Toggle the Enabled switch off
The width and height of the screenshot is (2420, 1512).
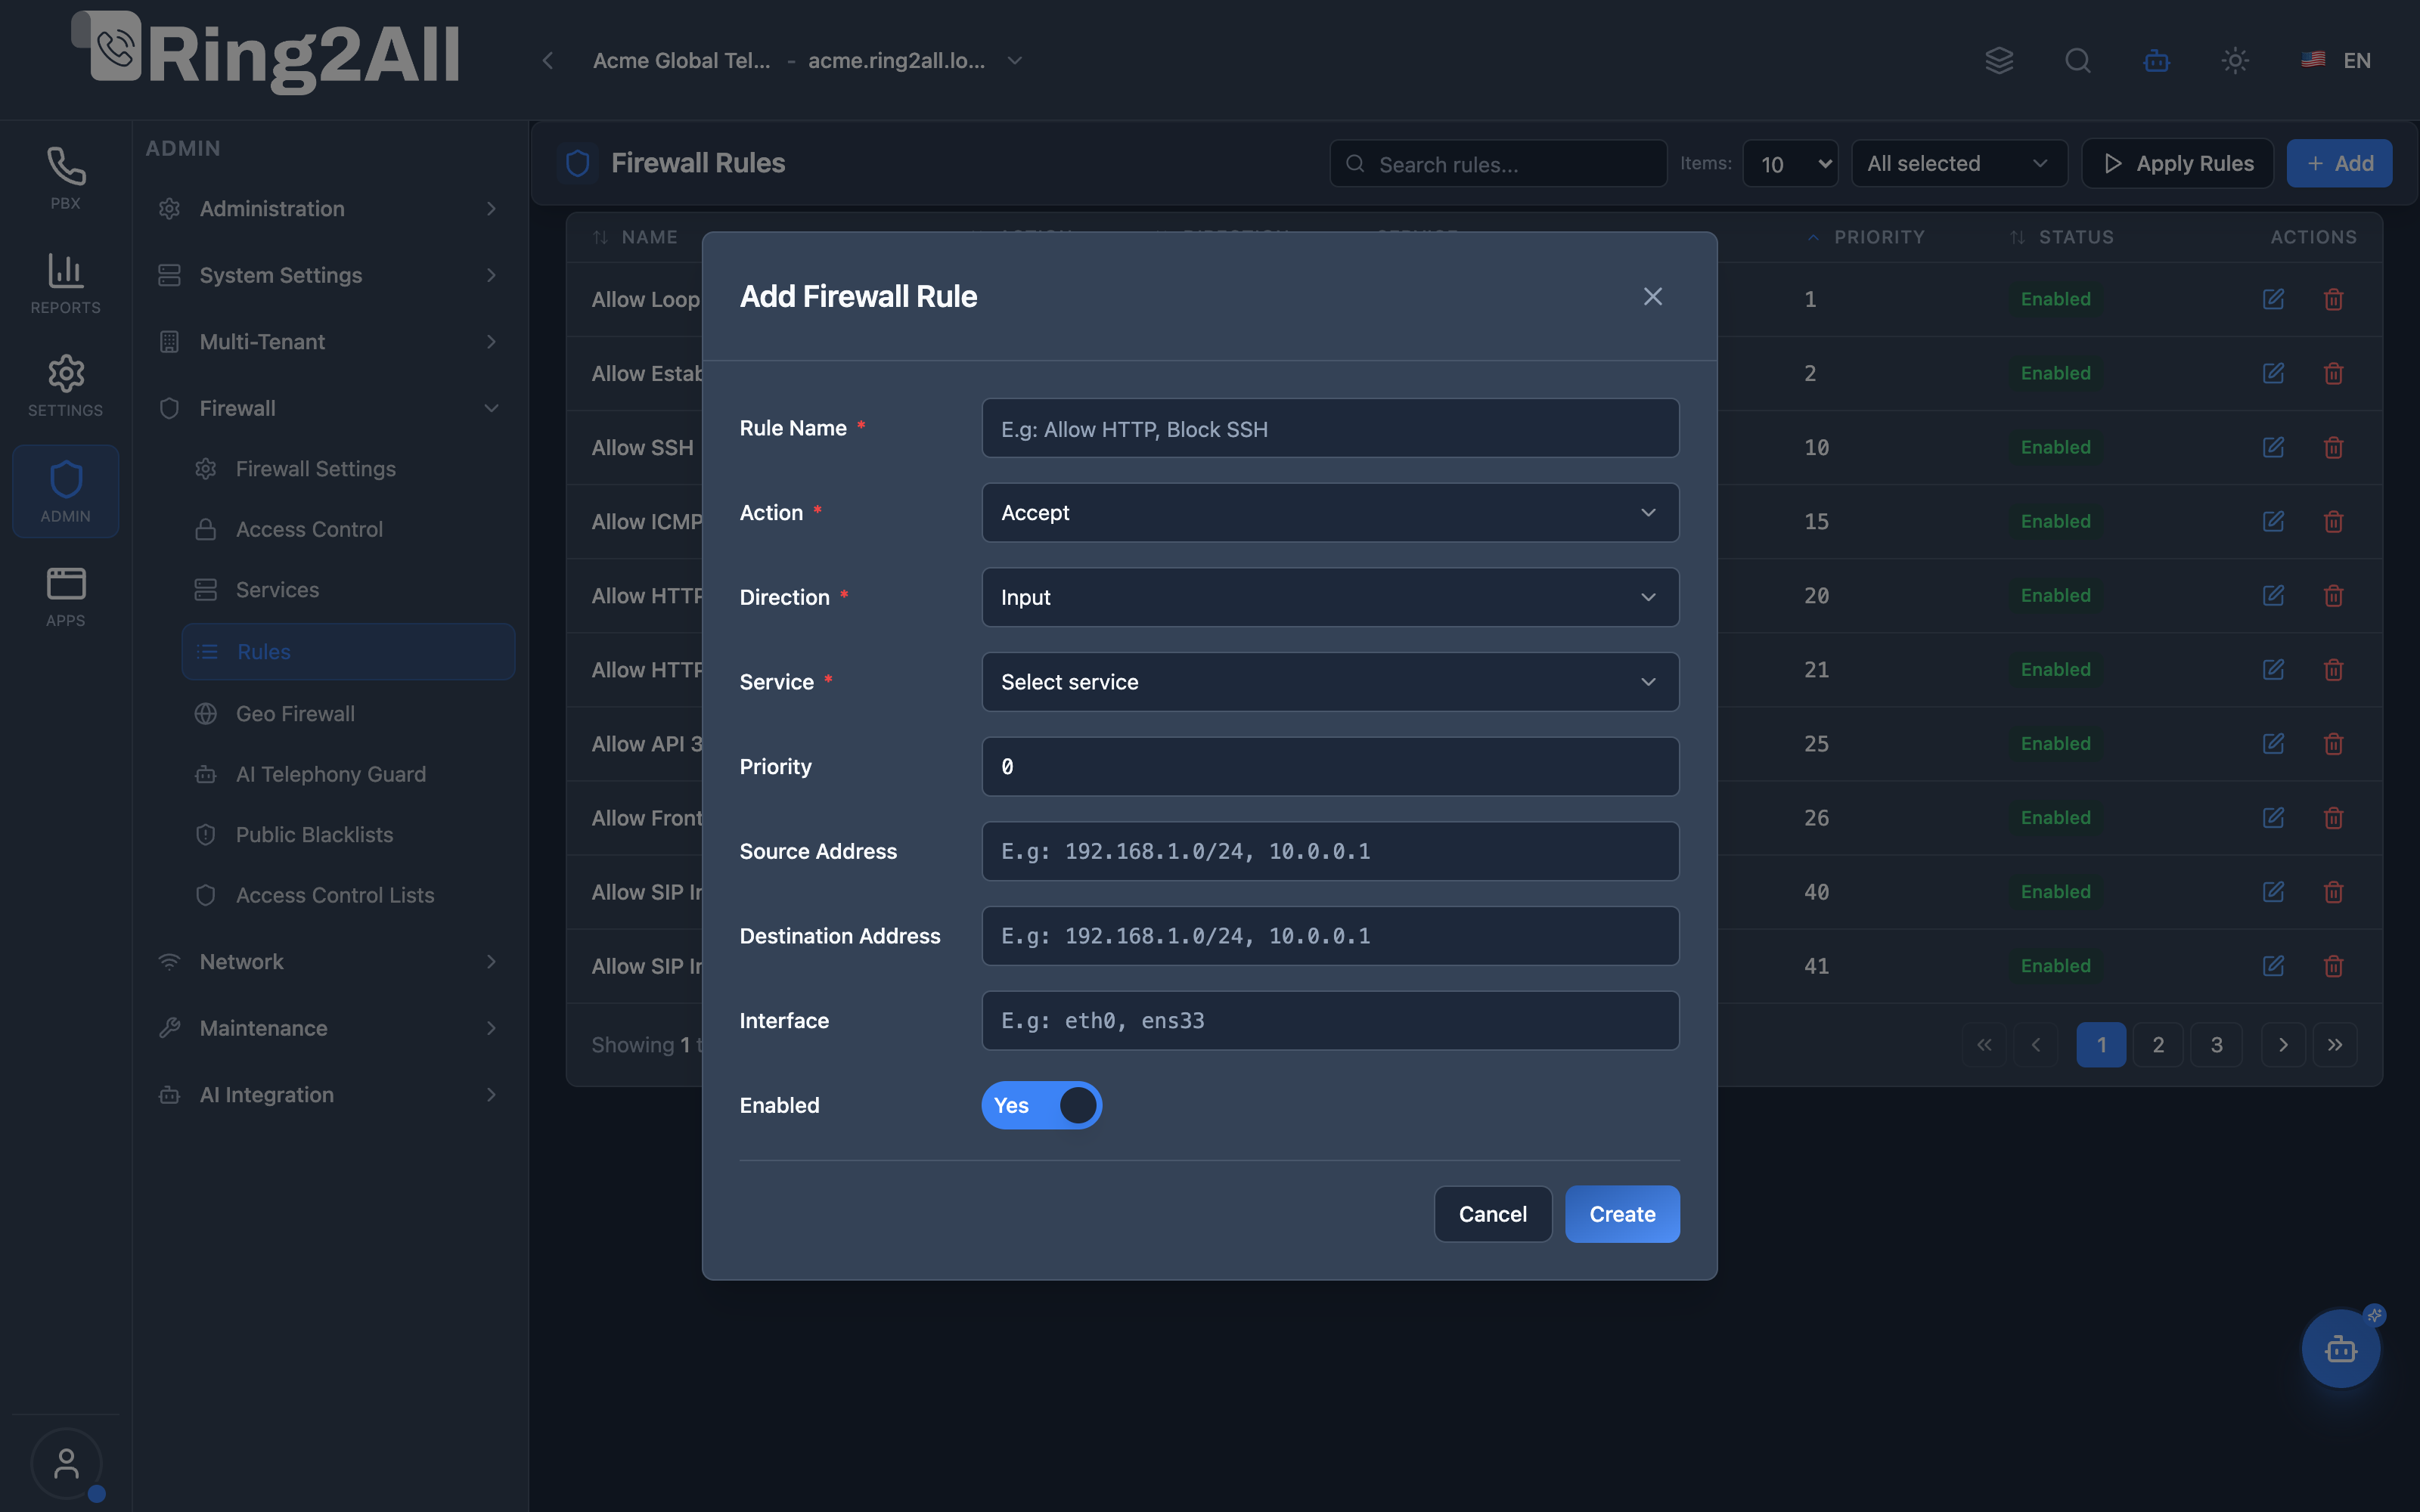[x=1041, y=1105]
